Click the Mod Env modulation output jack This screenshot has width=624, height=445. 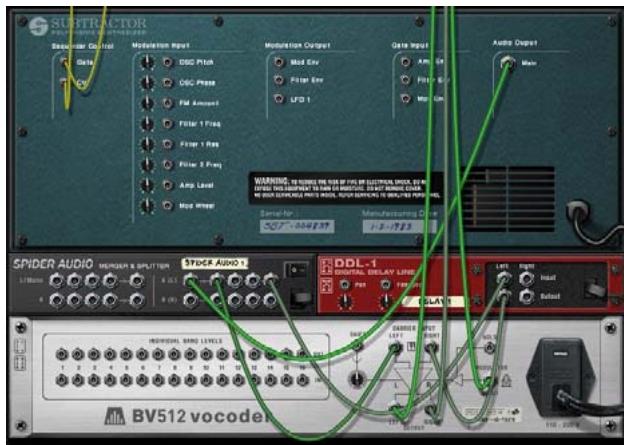tap(279, 62)
